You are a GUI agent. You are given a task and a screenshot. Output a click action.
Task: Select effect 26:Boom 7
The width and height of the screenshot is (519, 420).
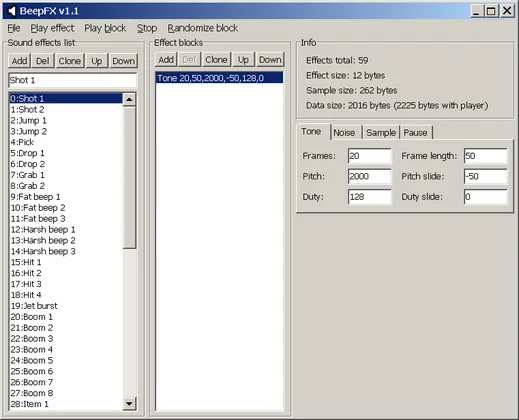[x=66, y=382]
